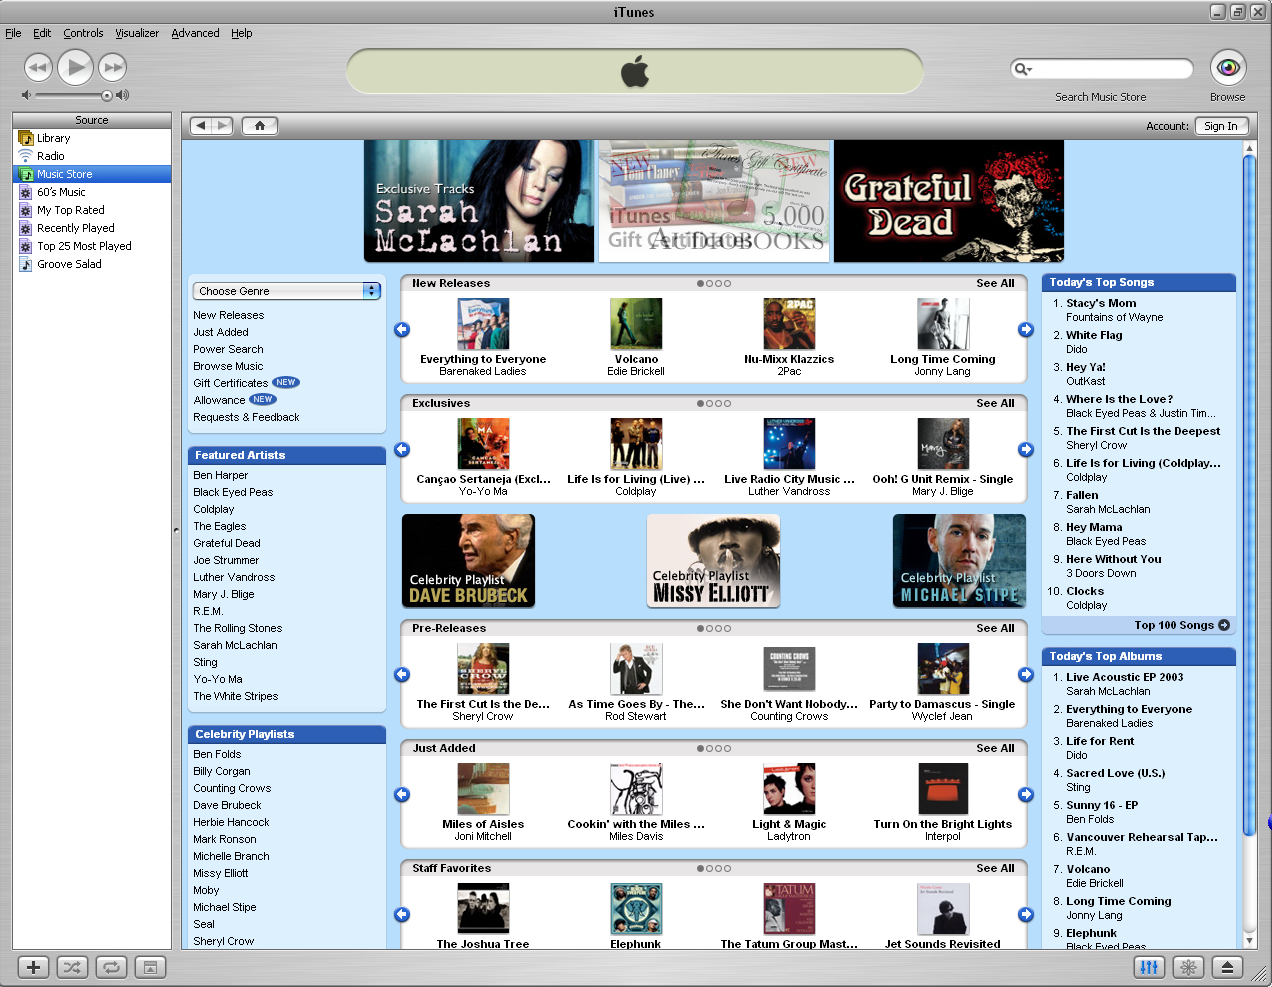Open the search field magnifier dropdown
1272x987 pixels.
(1023, 69)
